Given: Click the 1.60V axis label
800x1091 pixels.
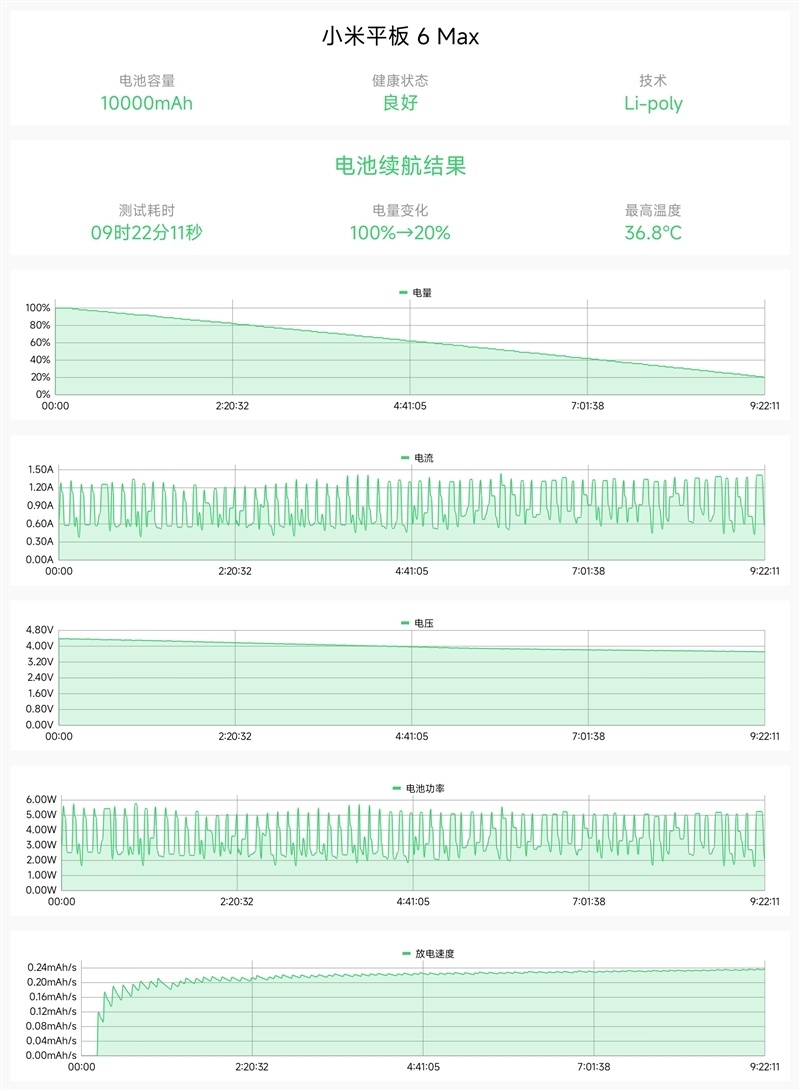Looking at the screenshot, I should tap(40, 693).
